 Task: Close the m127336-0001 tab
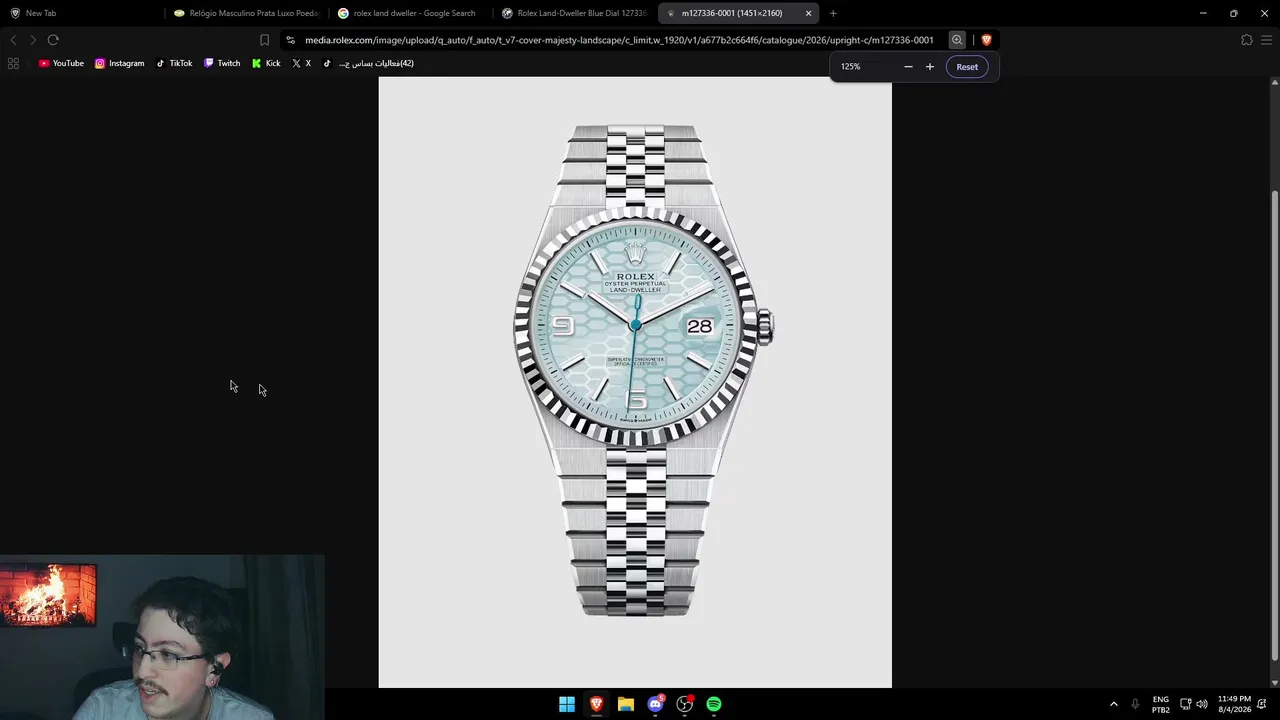coord(808,13)
